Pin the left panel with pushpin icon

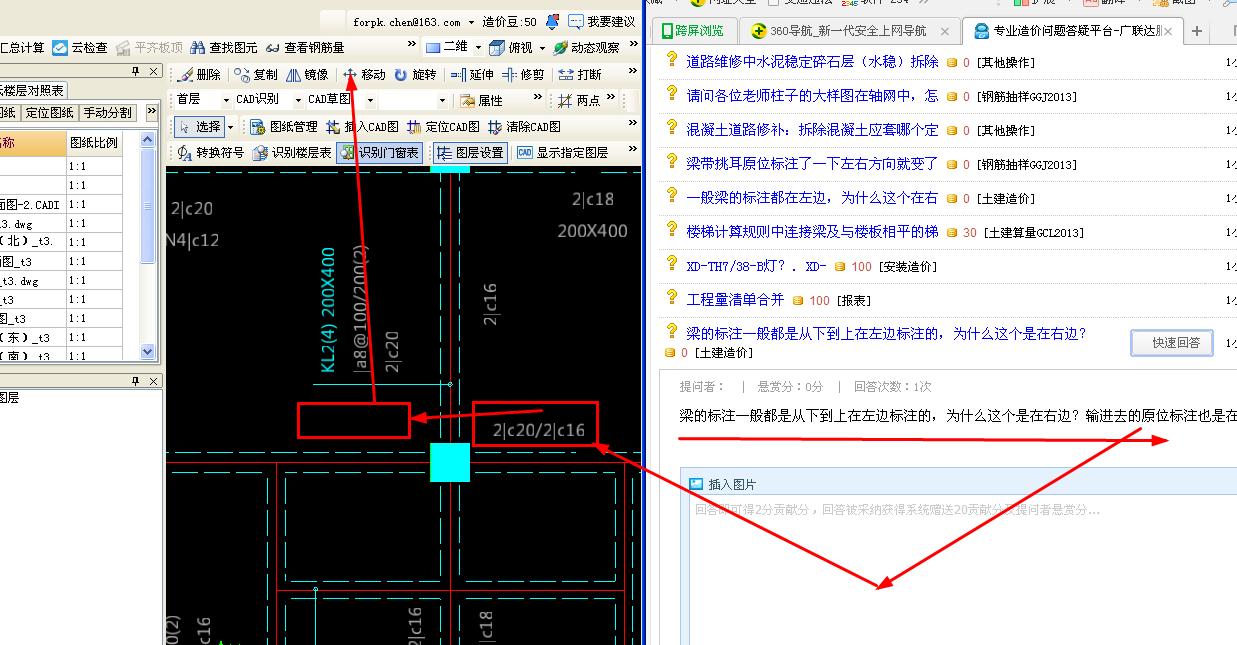[136, 72]
